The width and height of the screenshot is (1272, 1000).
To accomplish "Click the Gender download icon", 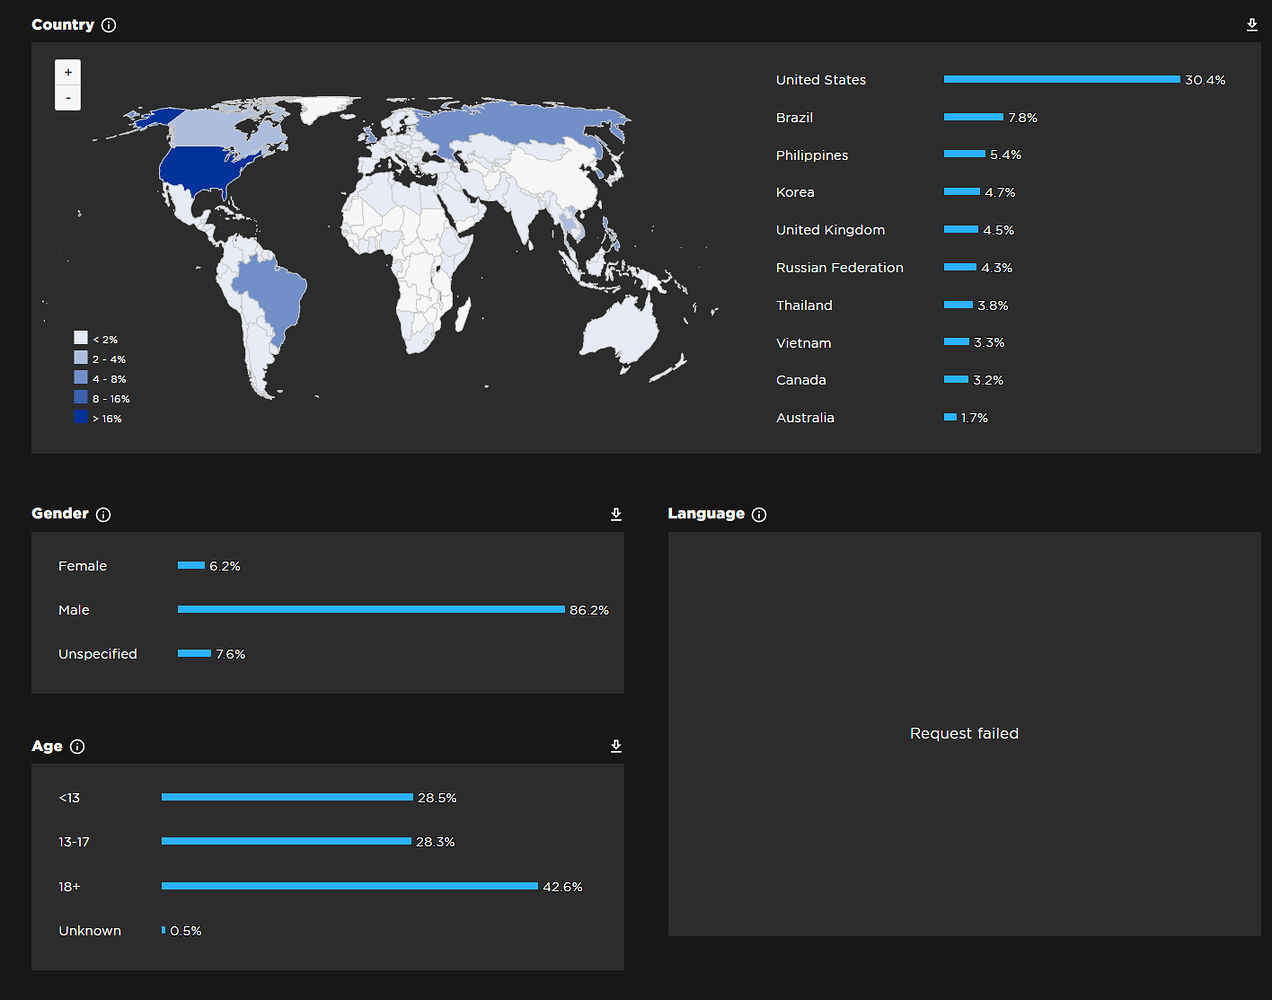I will coord(616,514).
